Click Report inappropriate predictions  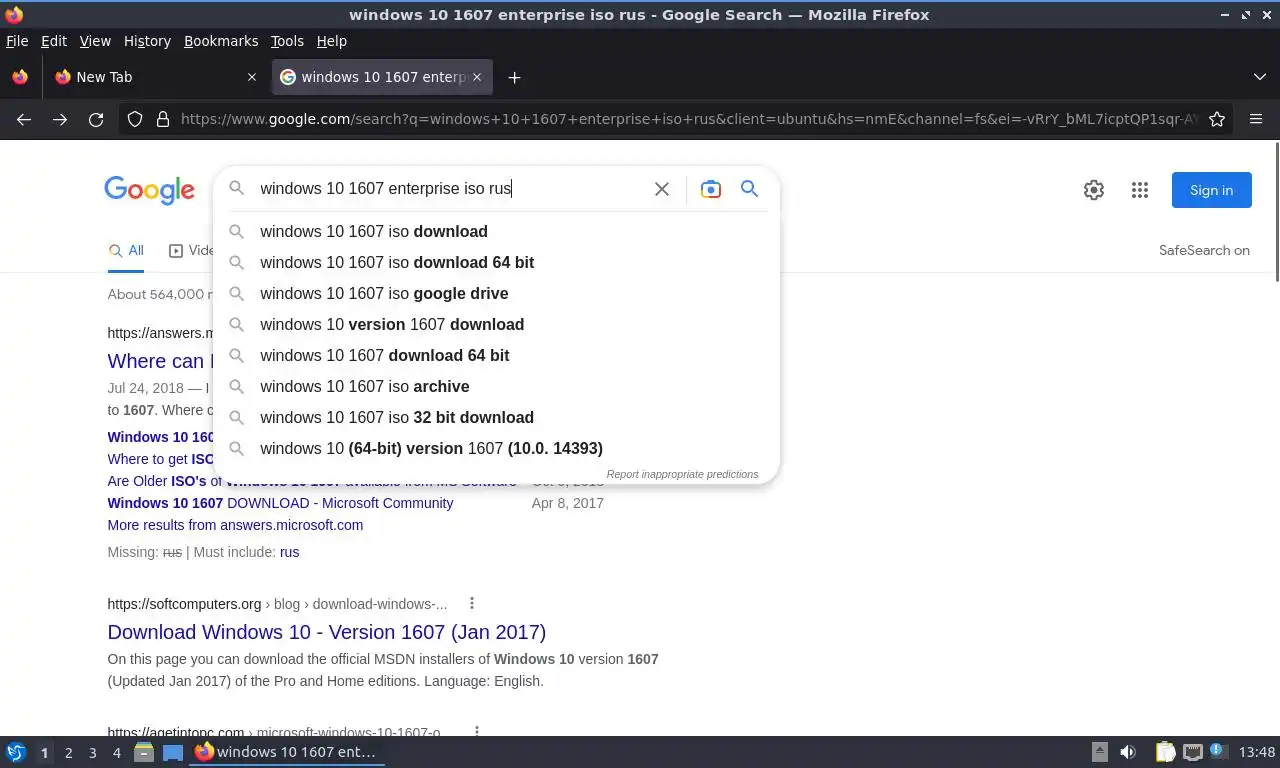682,474
